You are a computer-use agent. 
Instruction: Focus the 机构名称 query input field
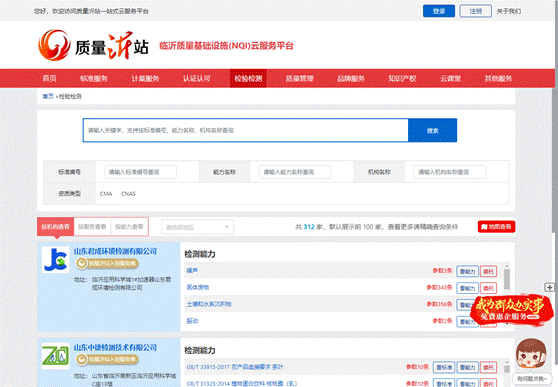pyautogui.click(x=450, y=172)
